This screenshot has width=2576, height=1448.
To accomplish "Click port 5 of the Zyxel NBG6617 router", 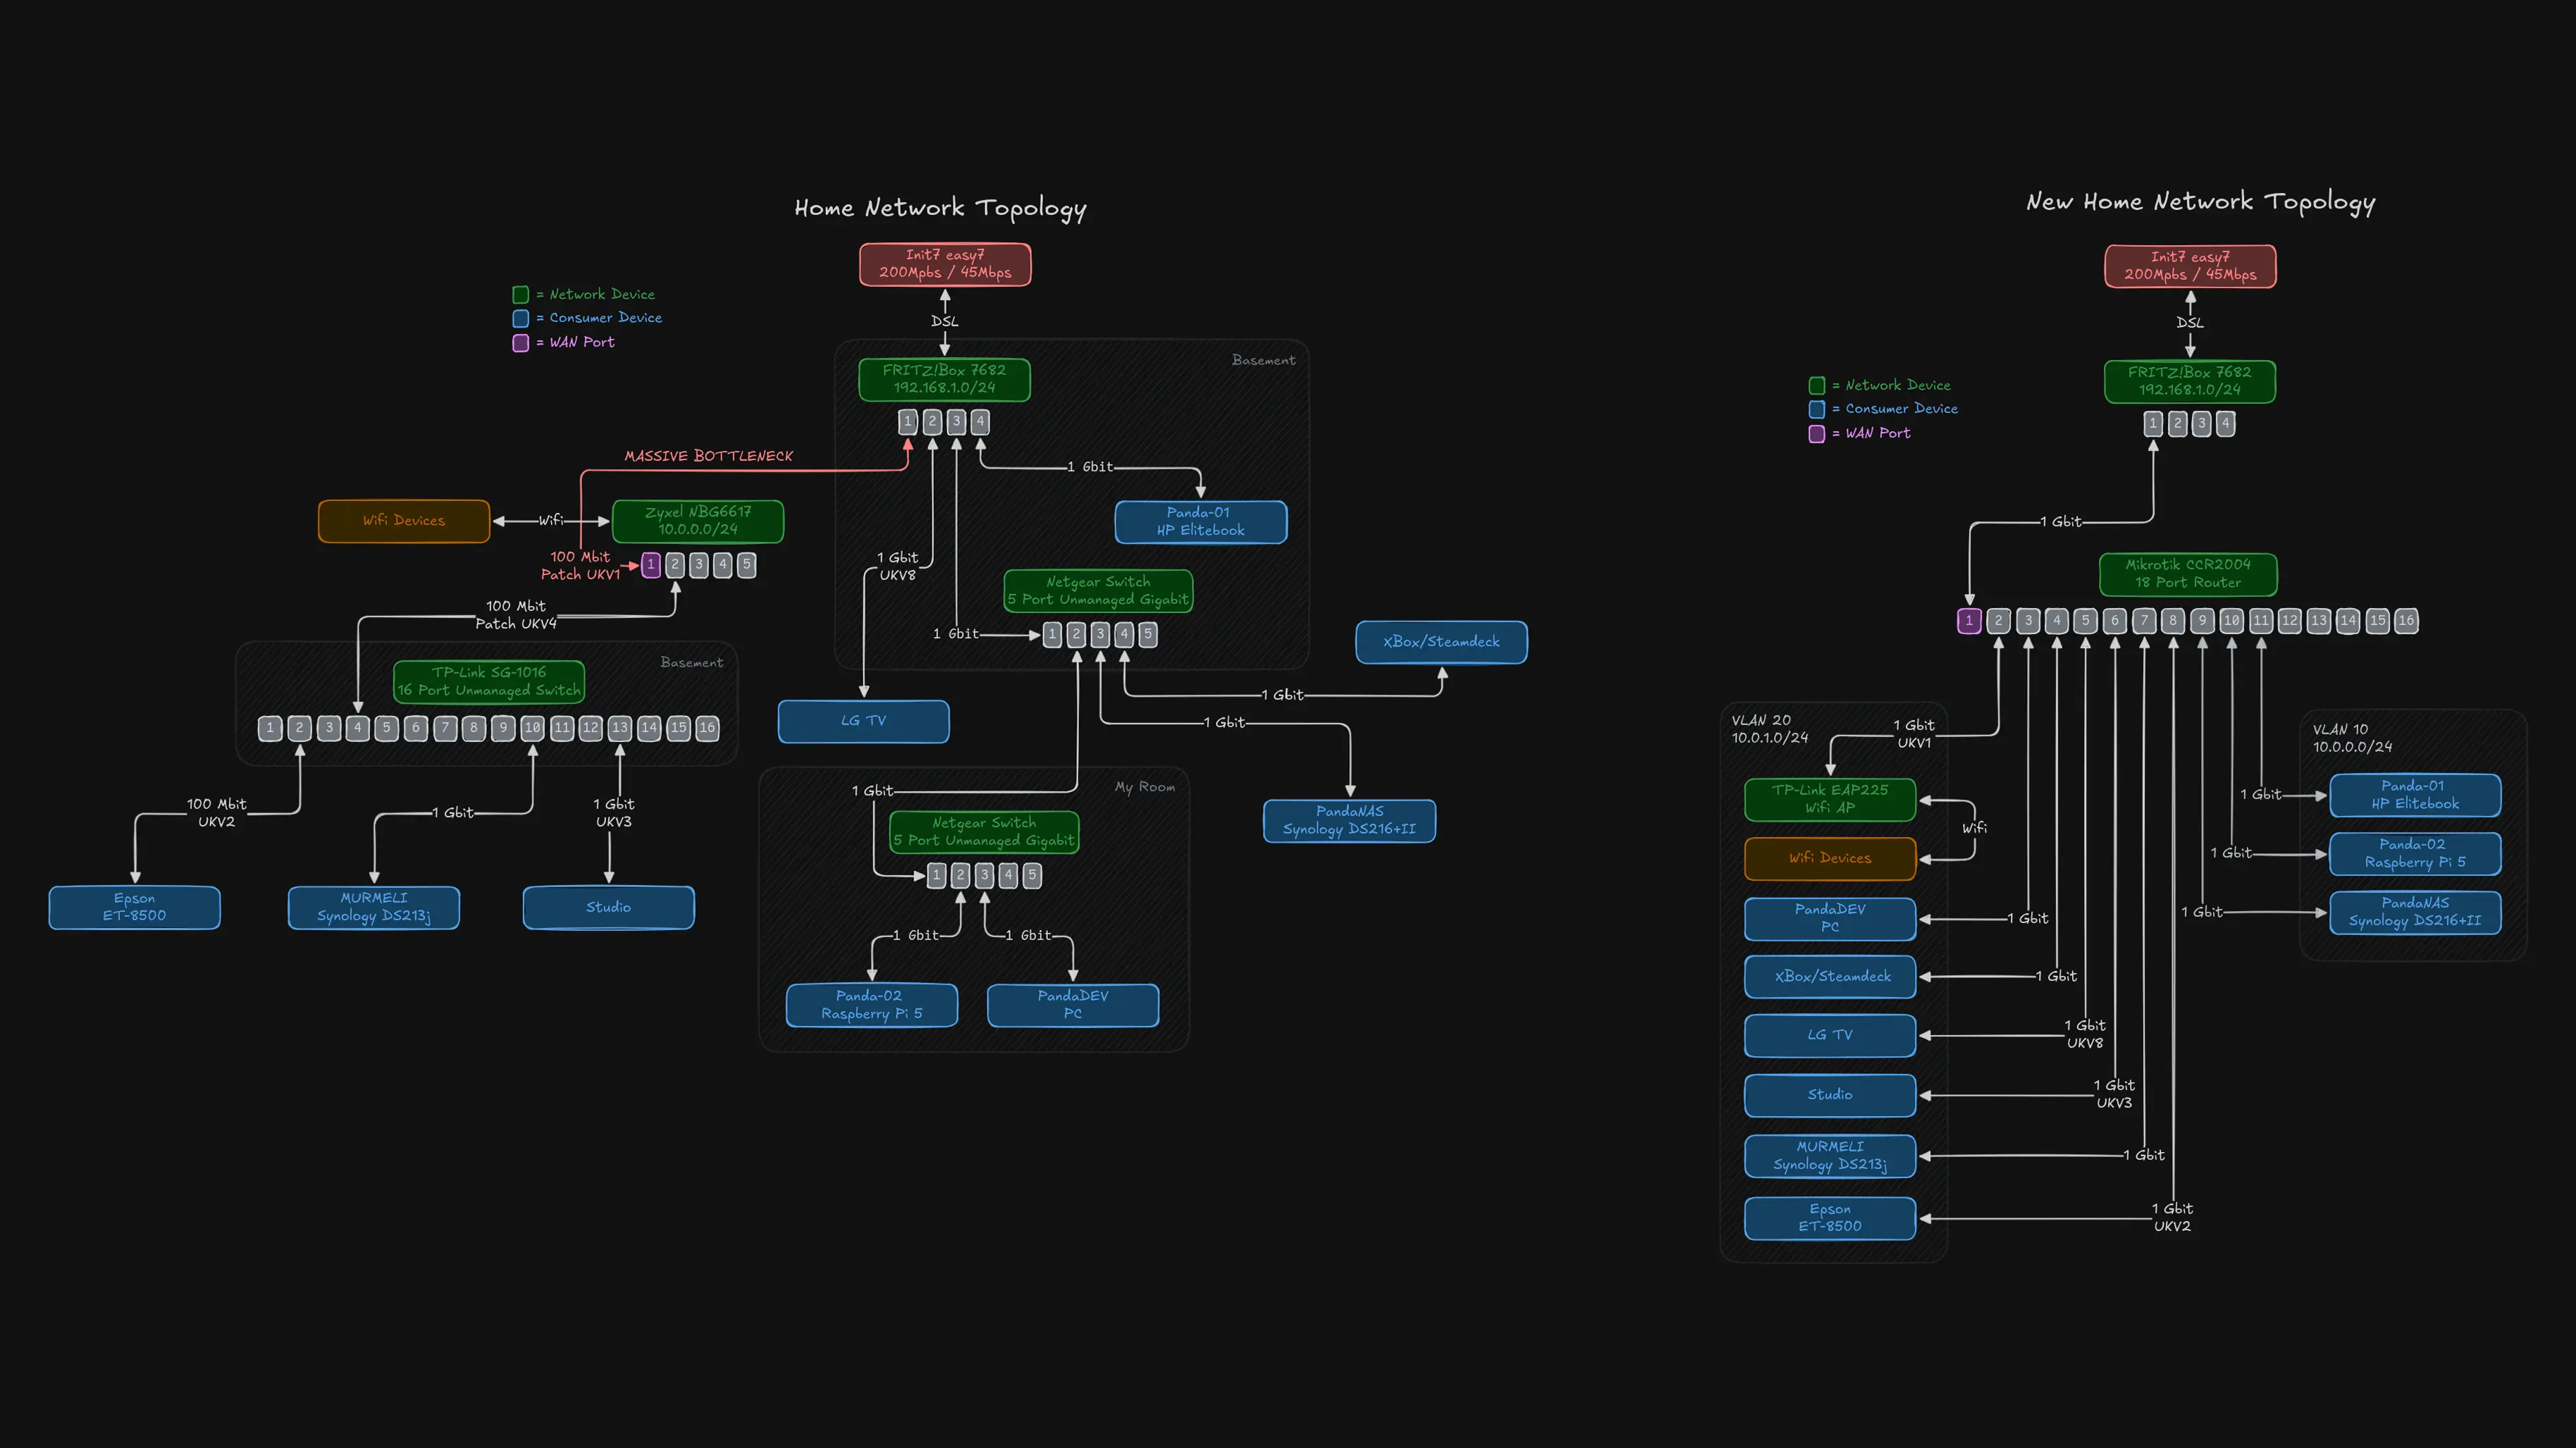I will click(746, 565).
